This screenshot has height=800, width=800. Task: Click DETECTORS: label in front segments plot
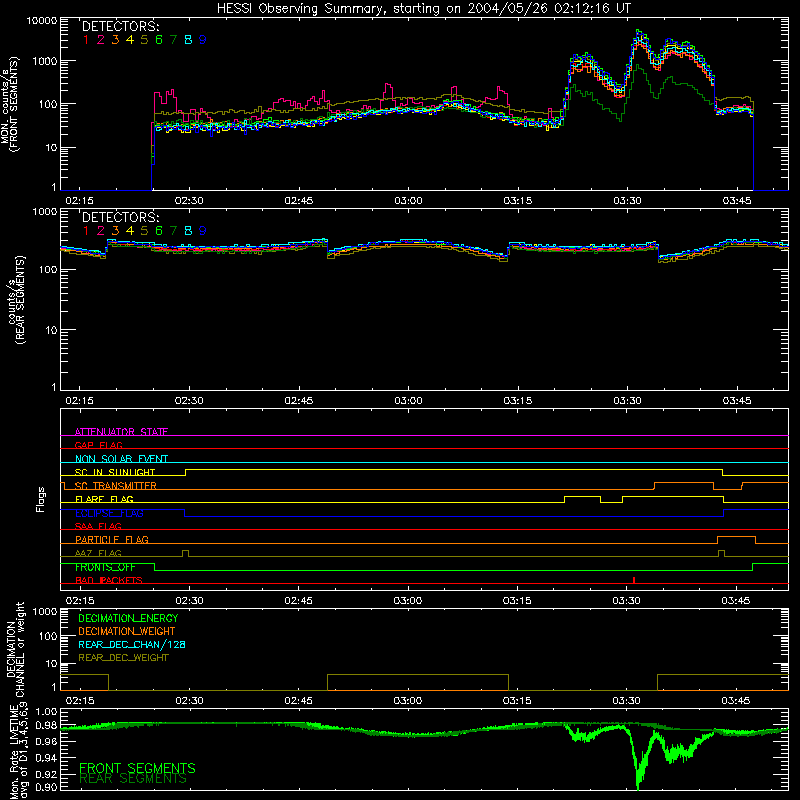[x=121, y=26]
